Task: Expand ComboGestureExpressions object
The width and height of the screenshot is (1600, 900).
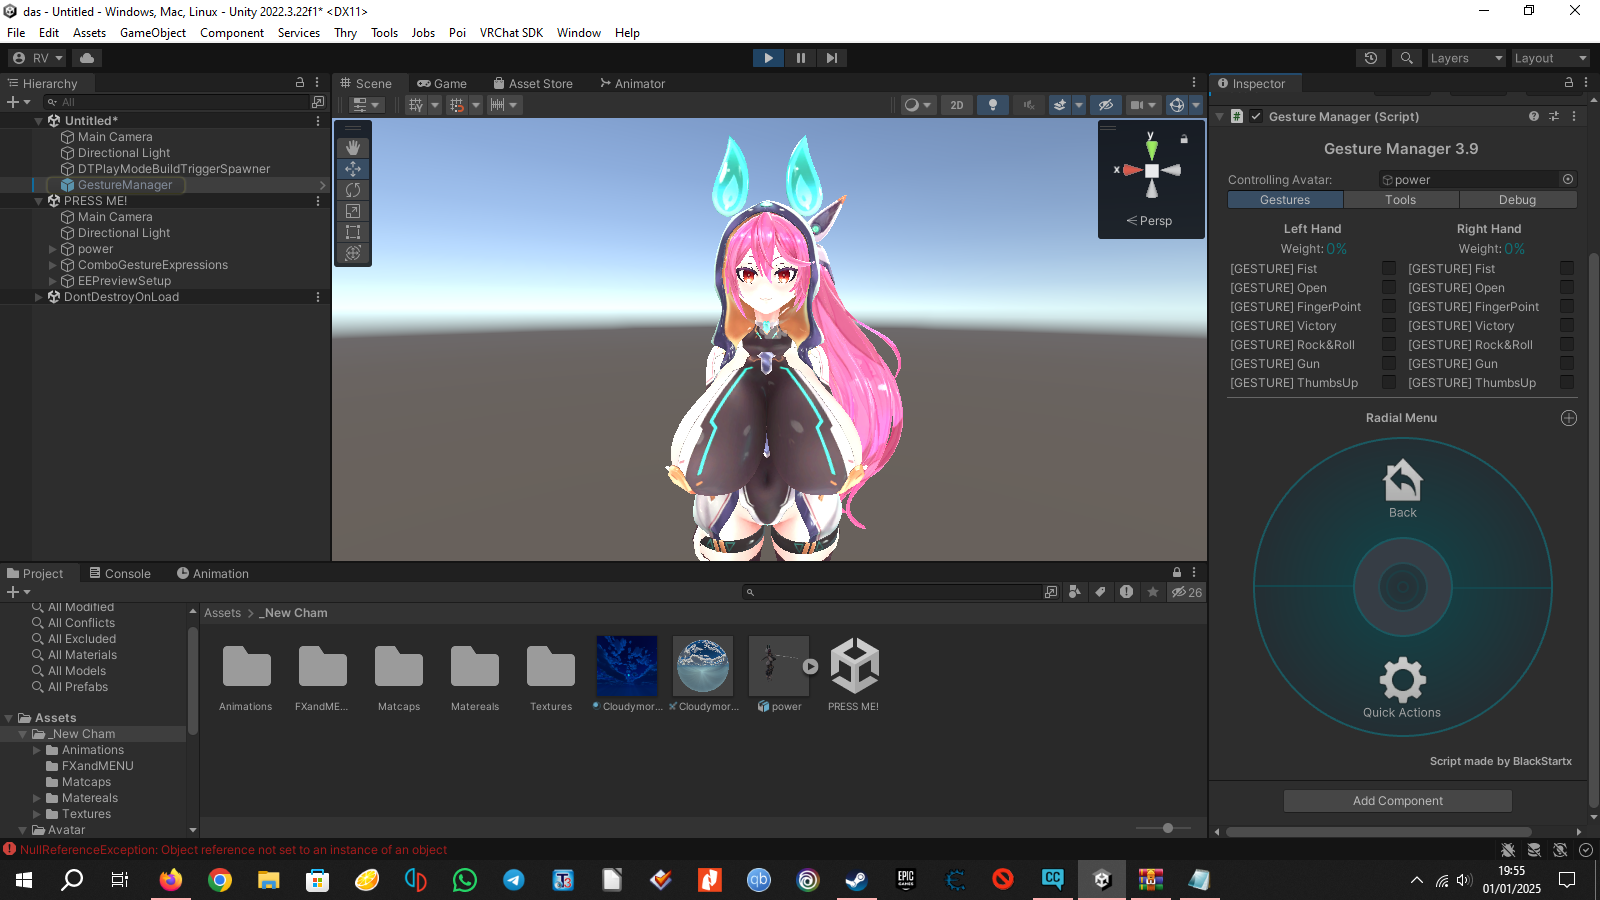Action: coord(53,265)
